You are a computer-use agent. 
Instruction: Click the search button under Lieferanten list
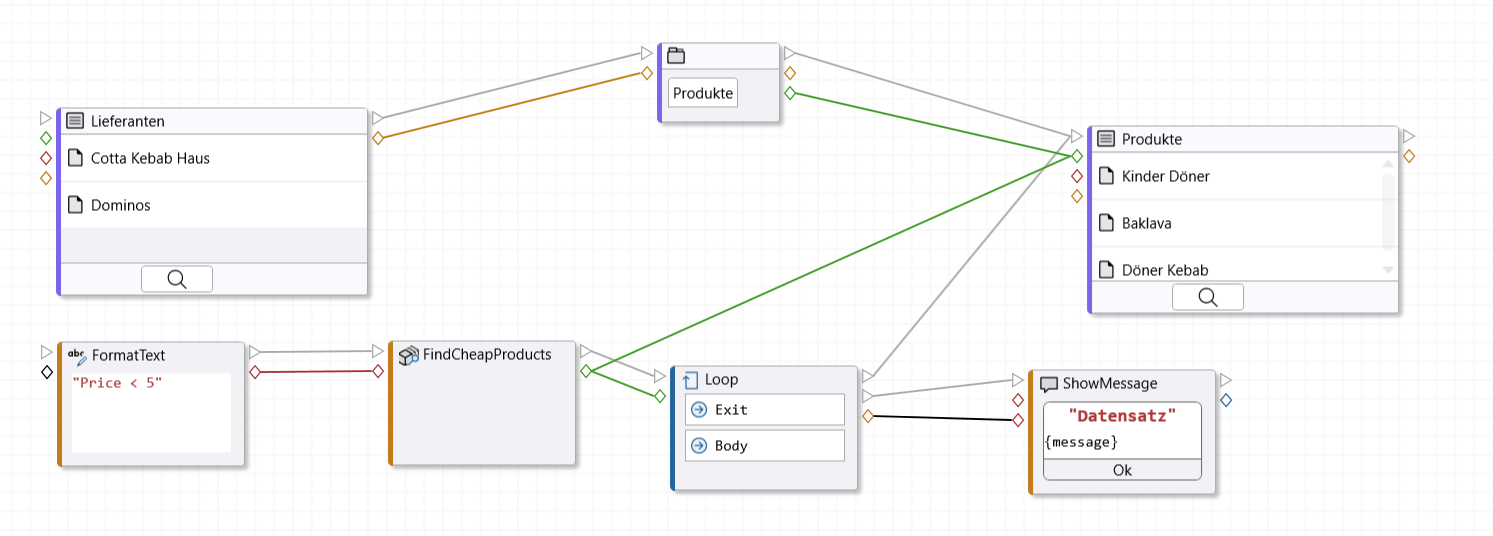177,279
